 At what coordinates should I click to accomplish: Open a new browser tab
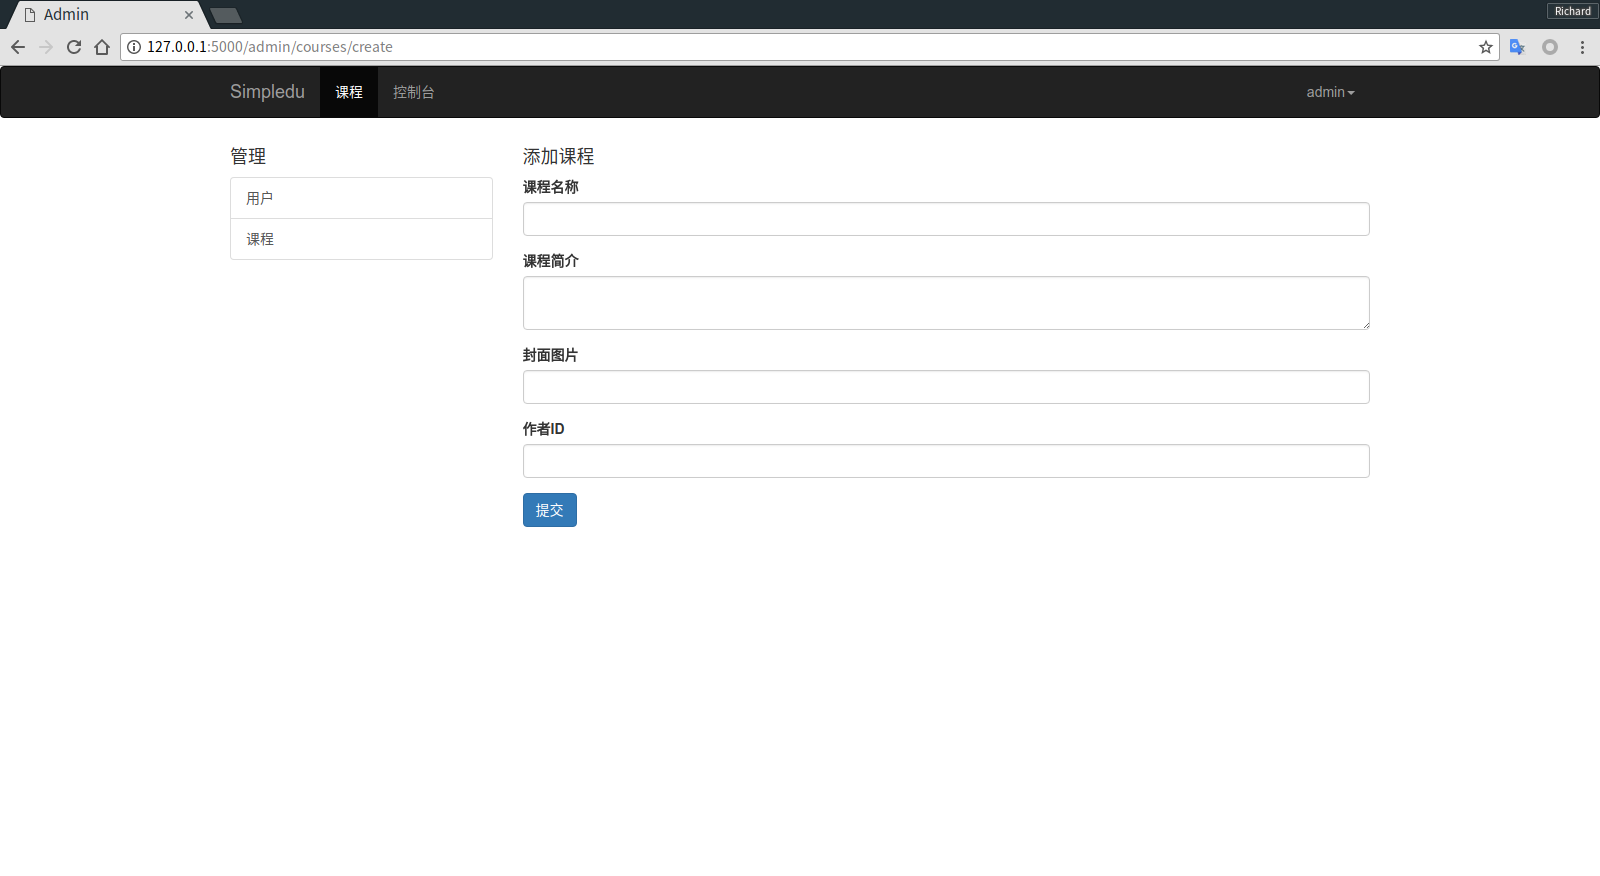point(226,15)
